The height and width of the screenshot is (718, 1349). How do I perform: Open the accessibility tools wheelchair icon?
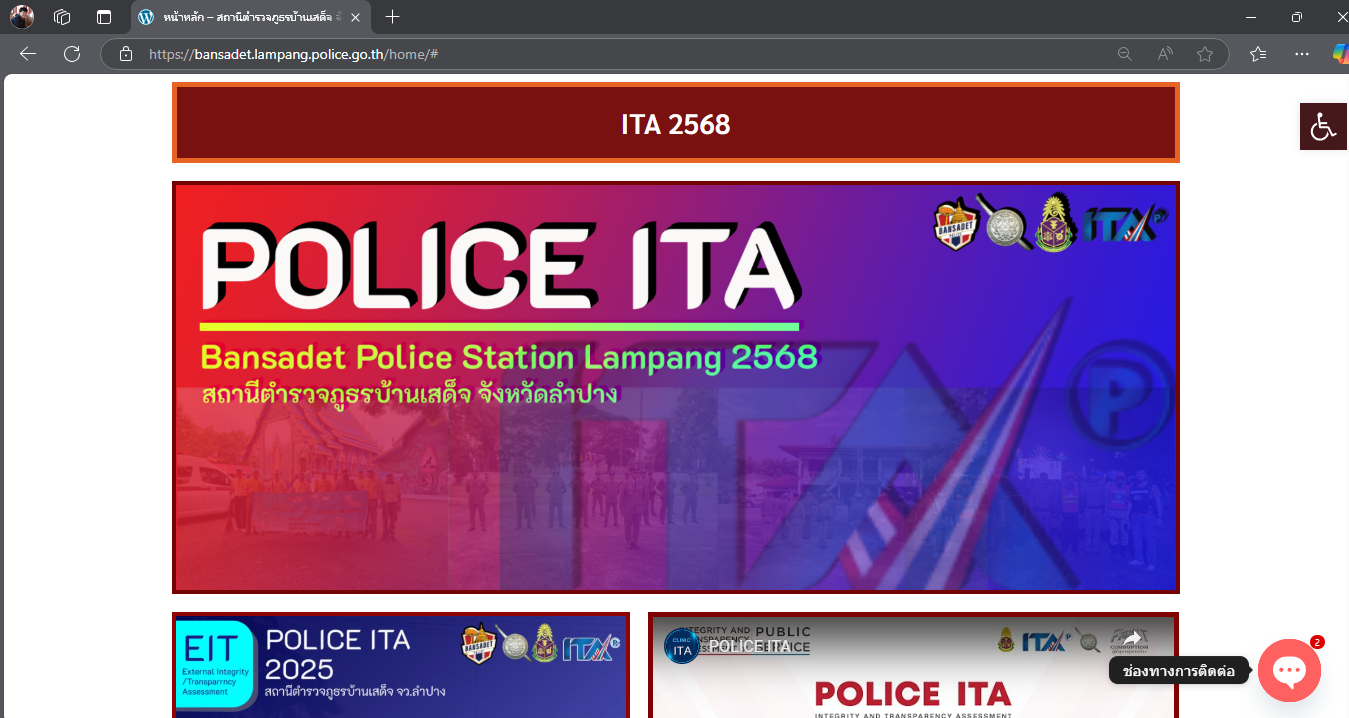click(x=1323, y=127)
